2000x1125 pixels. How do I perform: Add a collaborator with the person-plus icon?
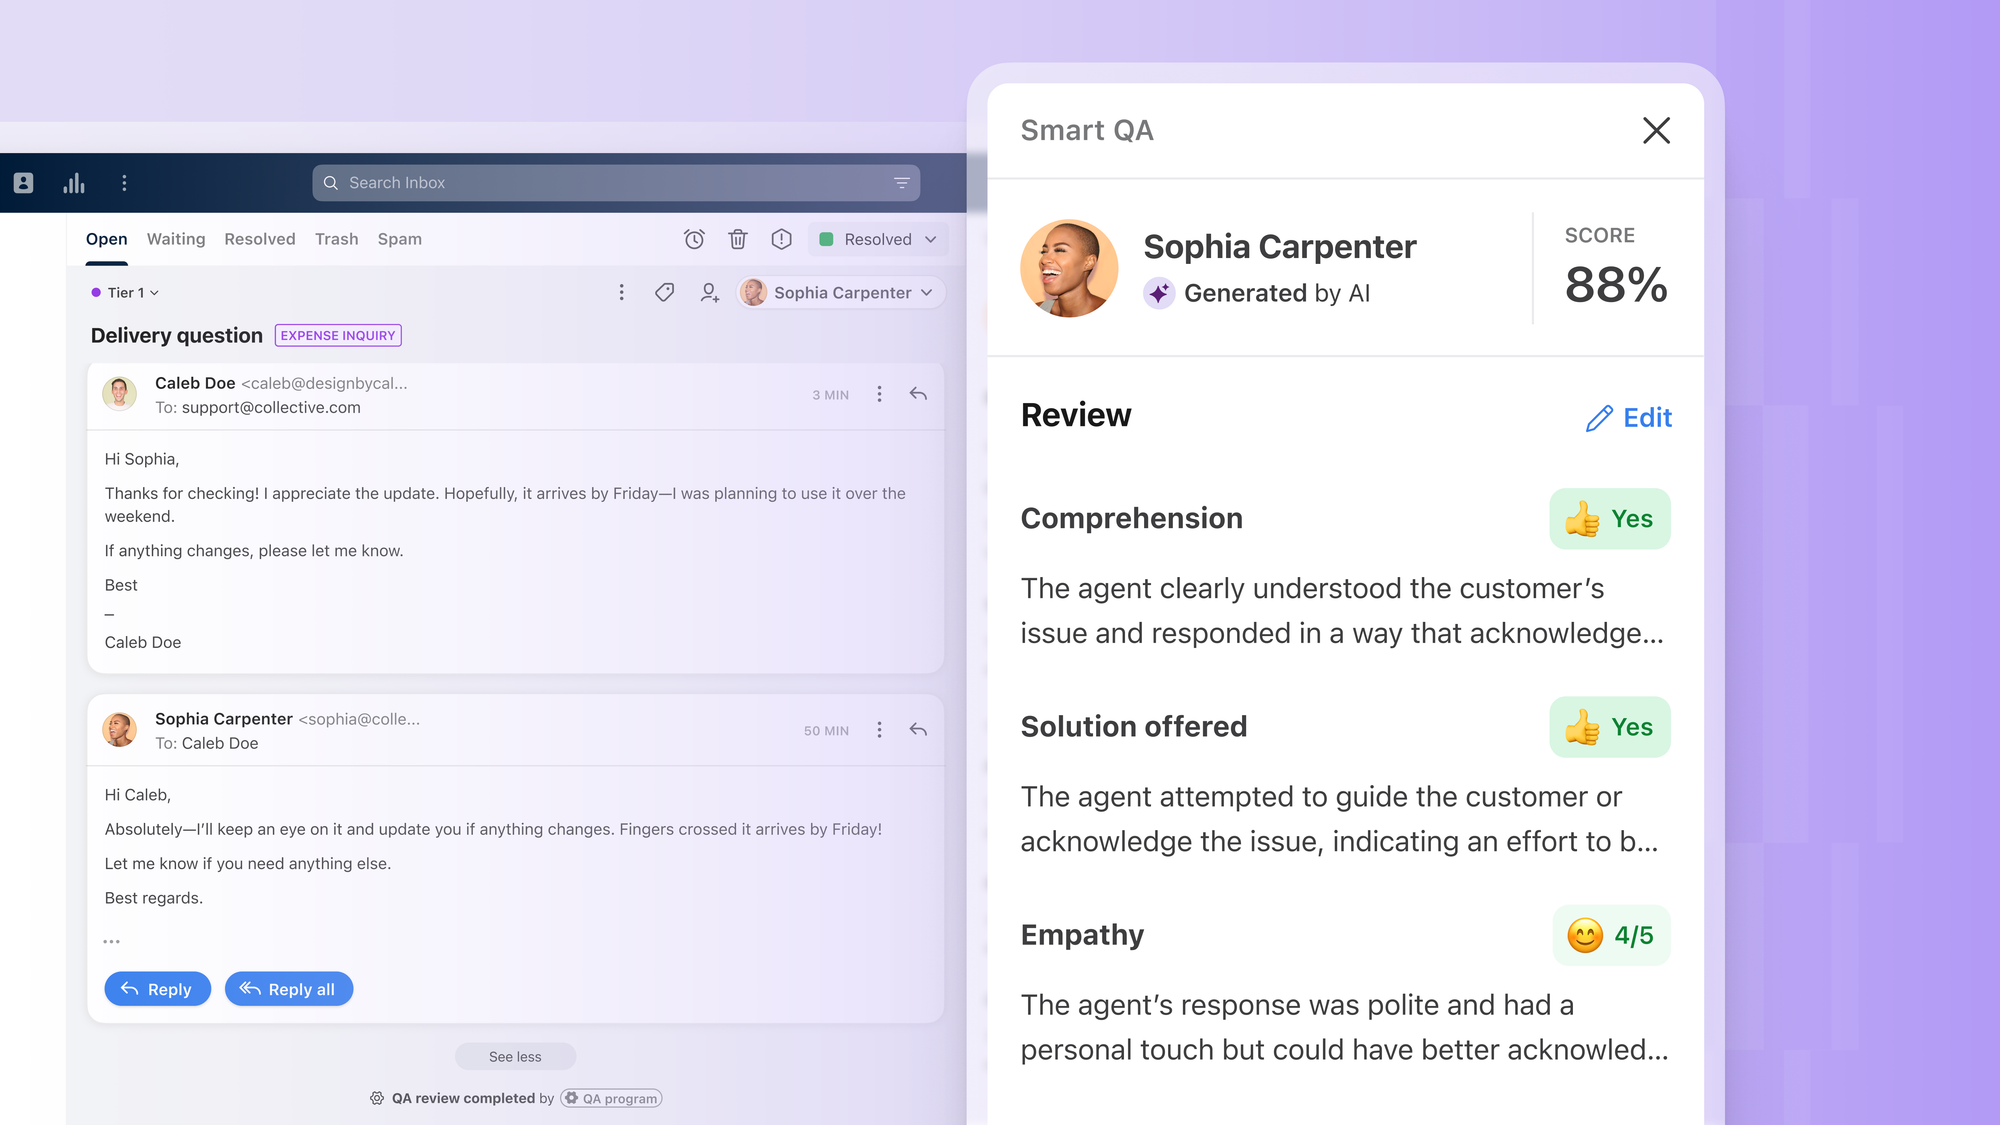click(x=709, y=292)
